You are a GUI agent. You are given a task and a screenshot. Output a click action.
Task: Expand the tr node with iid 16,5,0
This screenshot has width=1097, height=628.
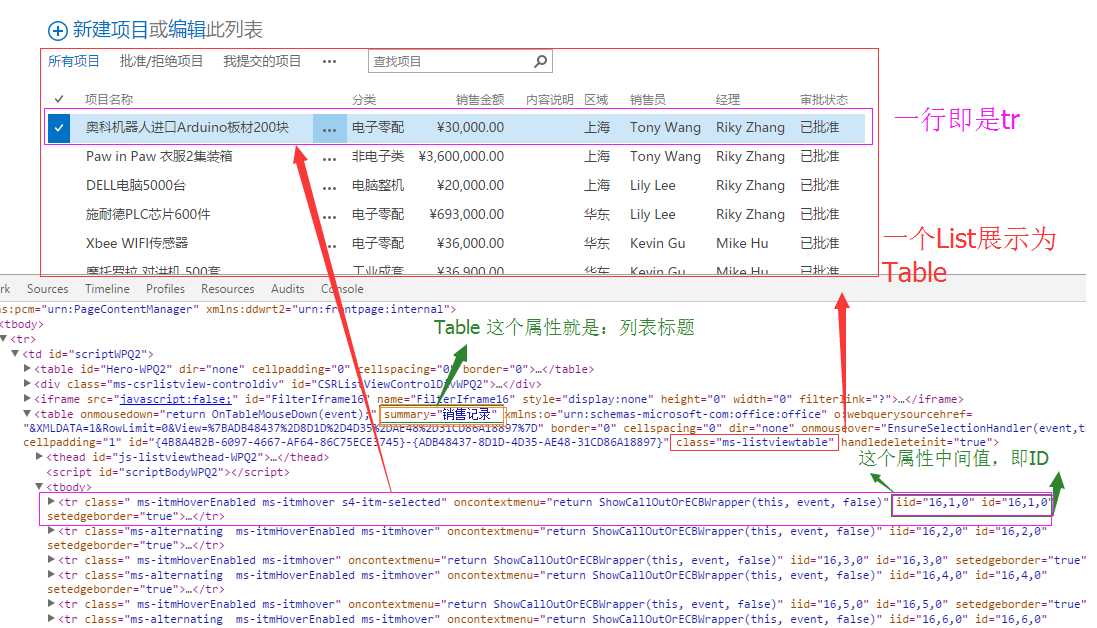coord(51,604)
